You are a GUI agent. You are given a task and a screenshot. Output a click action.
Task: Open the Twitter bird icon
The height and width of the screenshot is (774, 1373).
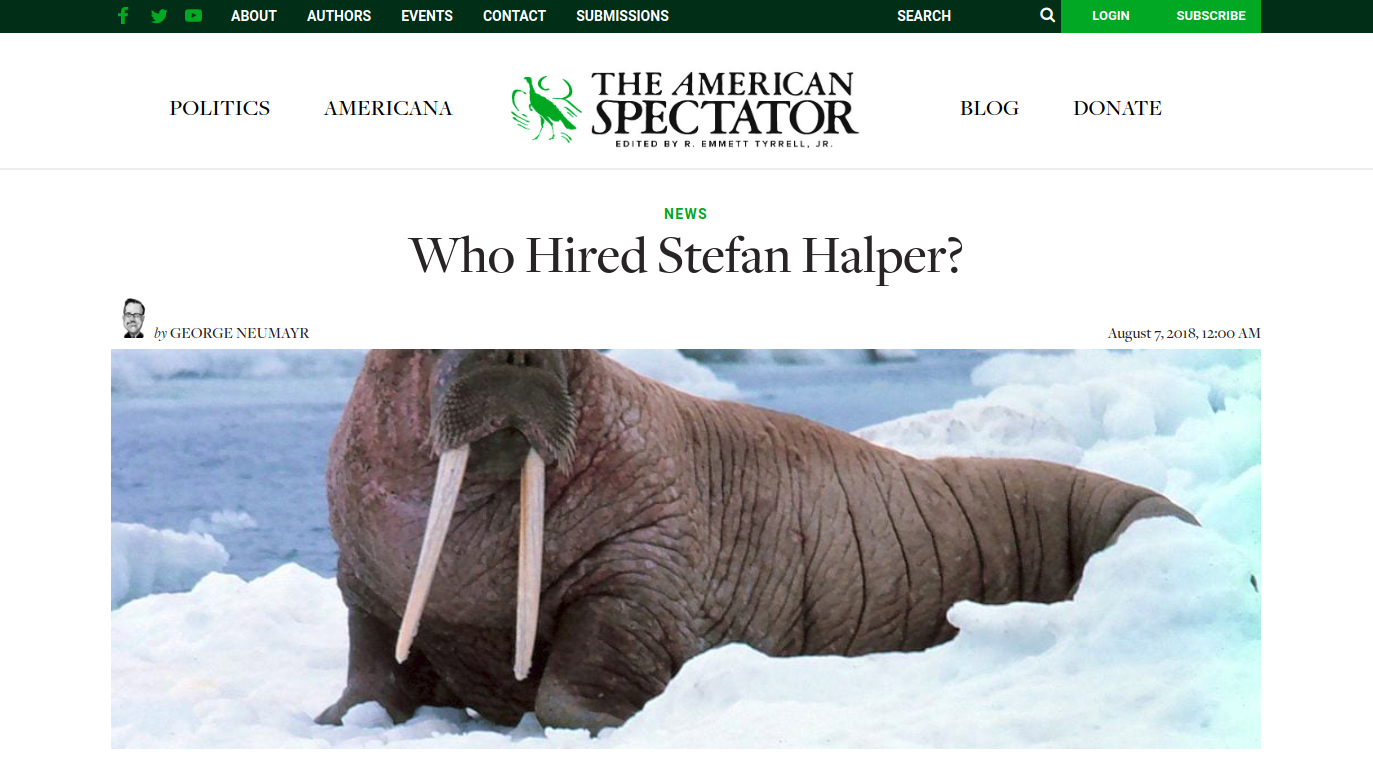click(158, 16)
